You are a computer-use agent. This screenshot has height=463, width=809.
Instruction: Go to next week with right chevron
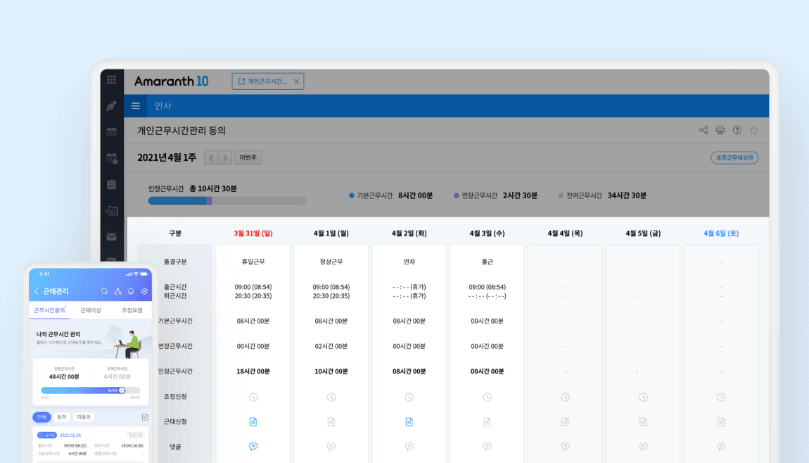(x=225, y=157)
